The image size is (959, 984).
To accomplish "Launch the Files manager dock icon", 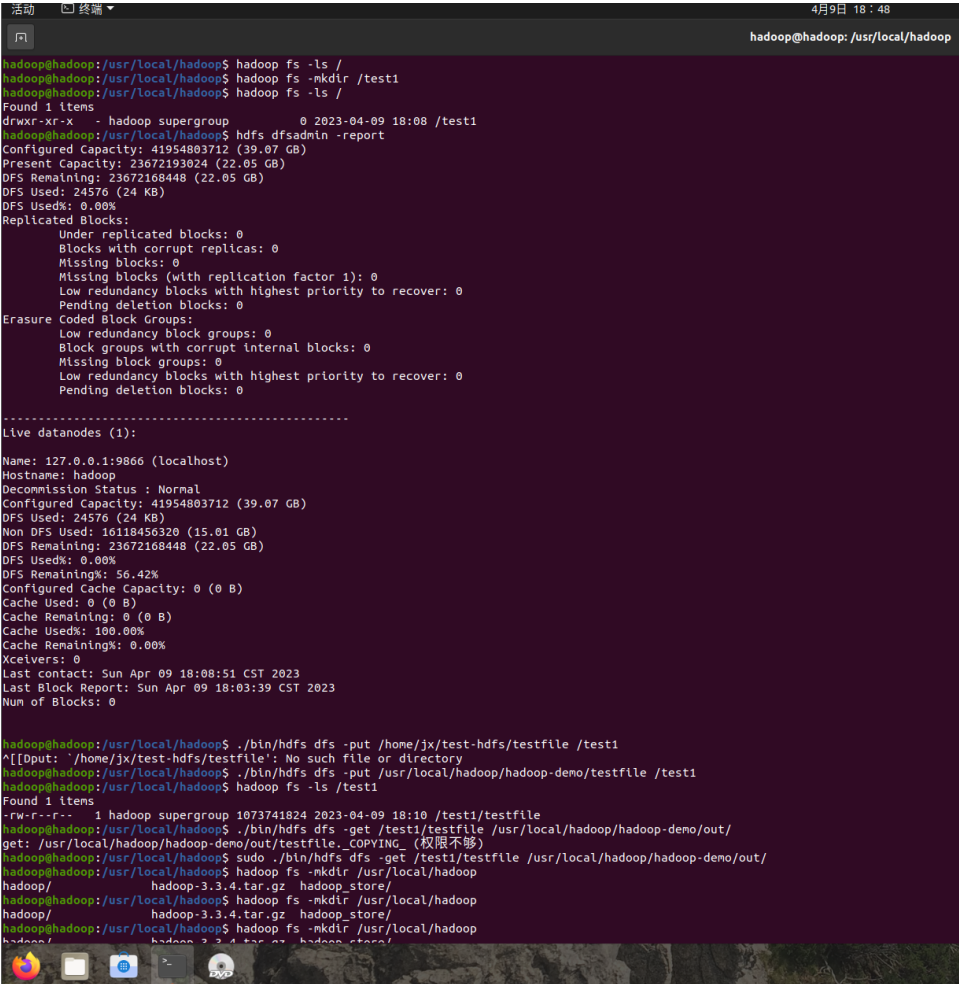I will coord(75,966).
